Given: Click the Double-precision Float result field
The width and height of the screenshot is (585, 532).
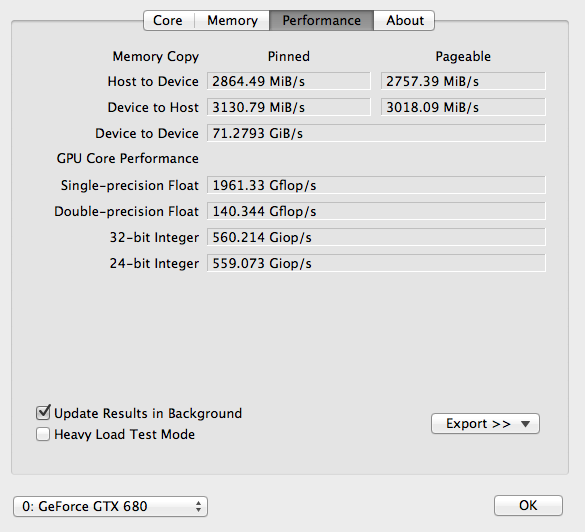Looking at the screenshot, I should (x=376, y=211).
